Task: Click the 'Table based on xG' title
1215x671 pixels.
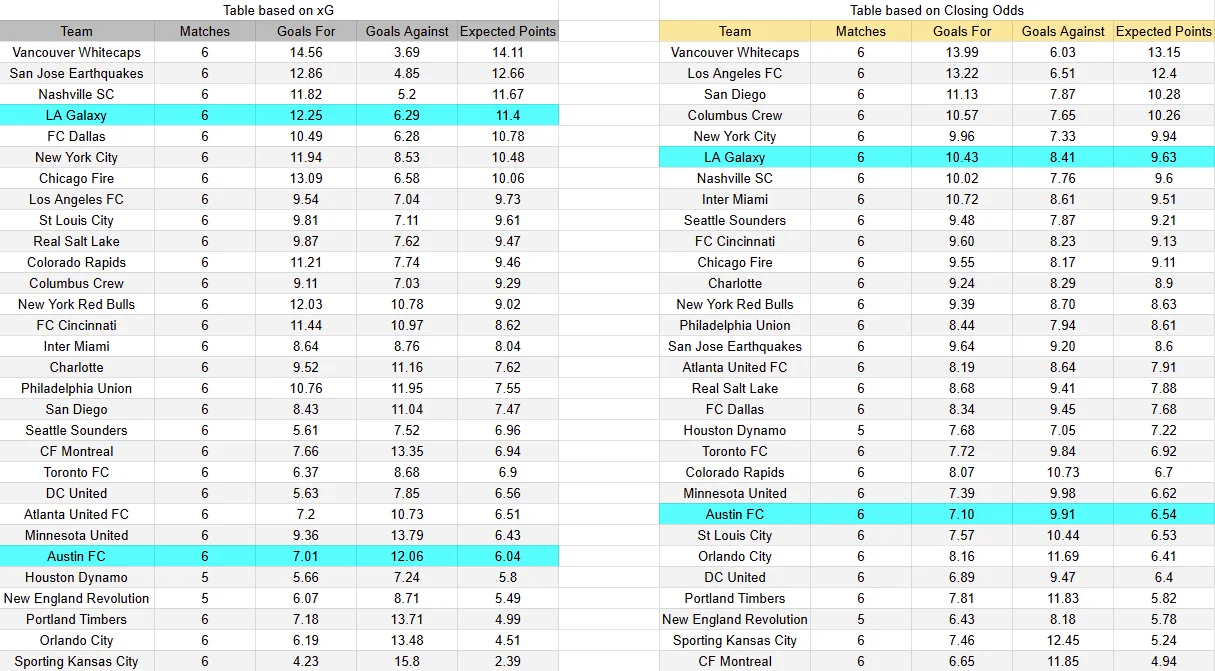Action: click(x=278, y=10)
